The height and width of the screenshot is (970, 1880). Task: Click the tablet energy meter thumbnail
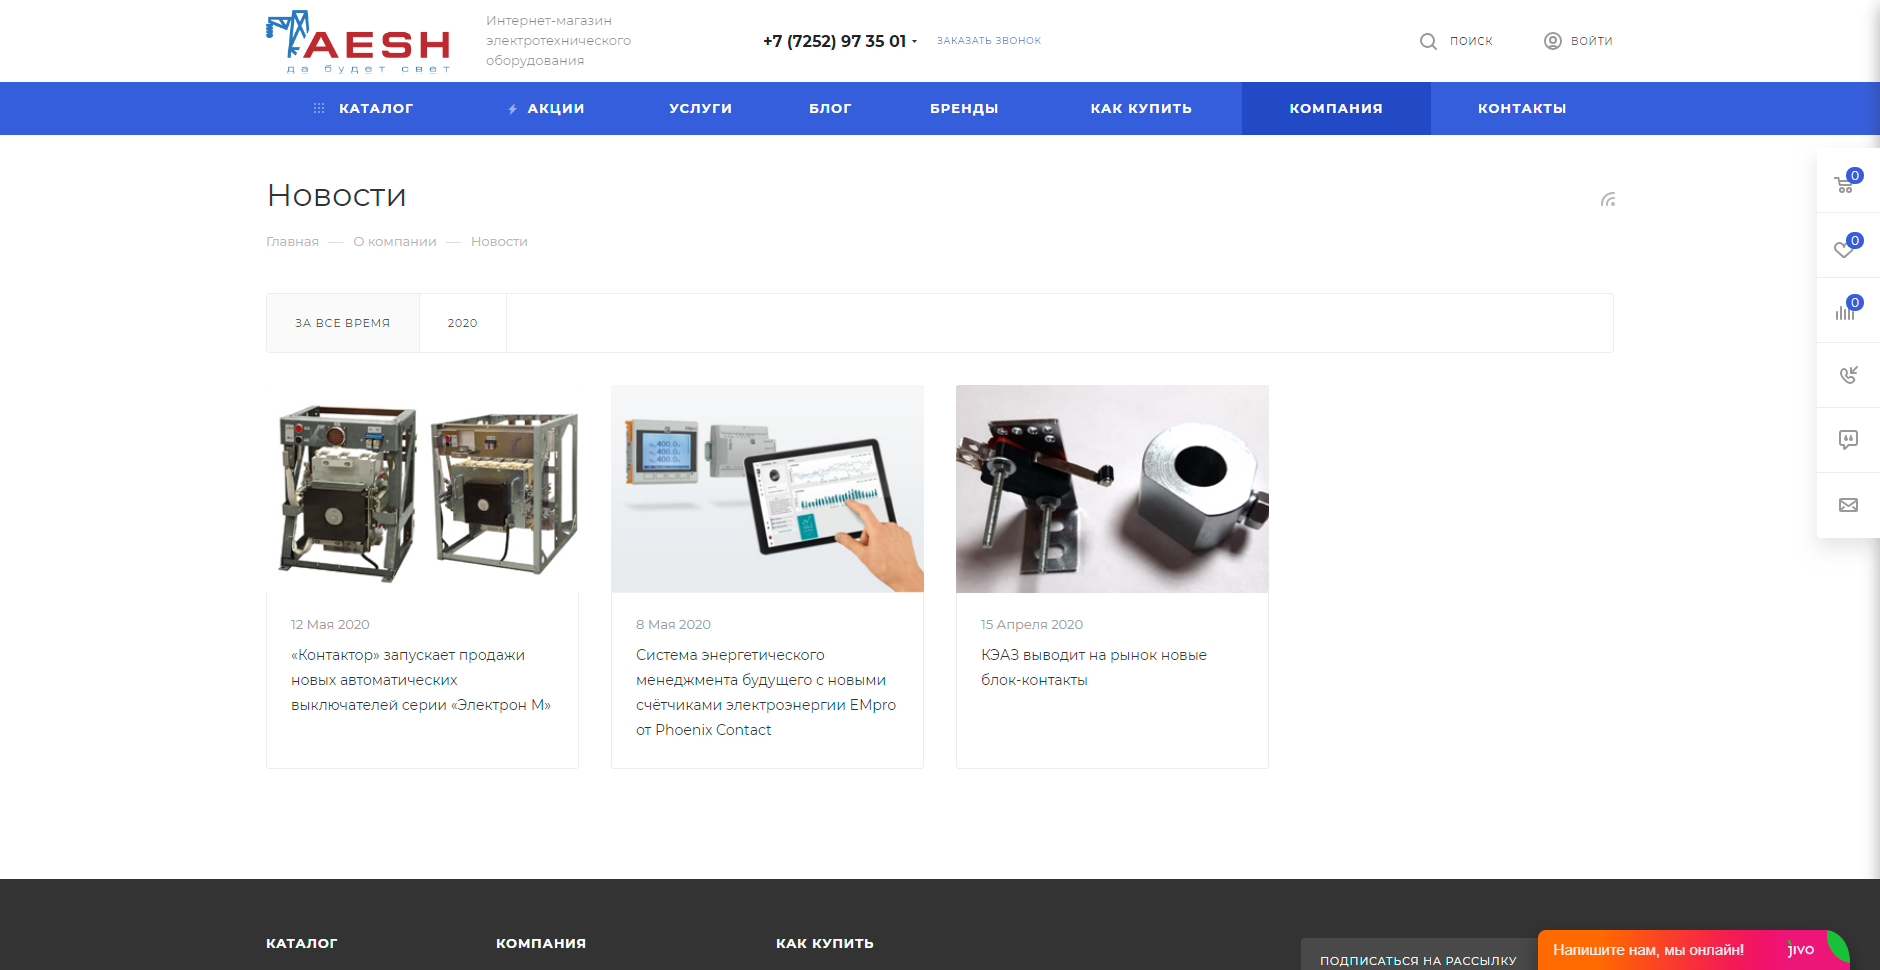point(767,489)
